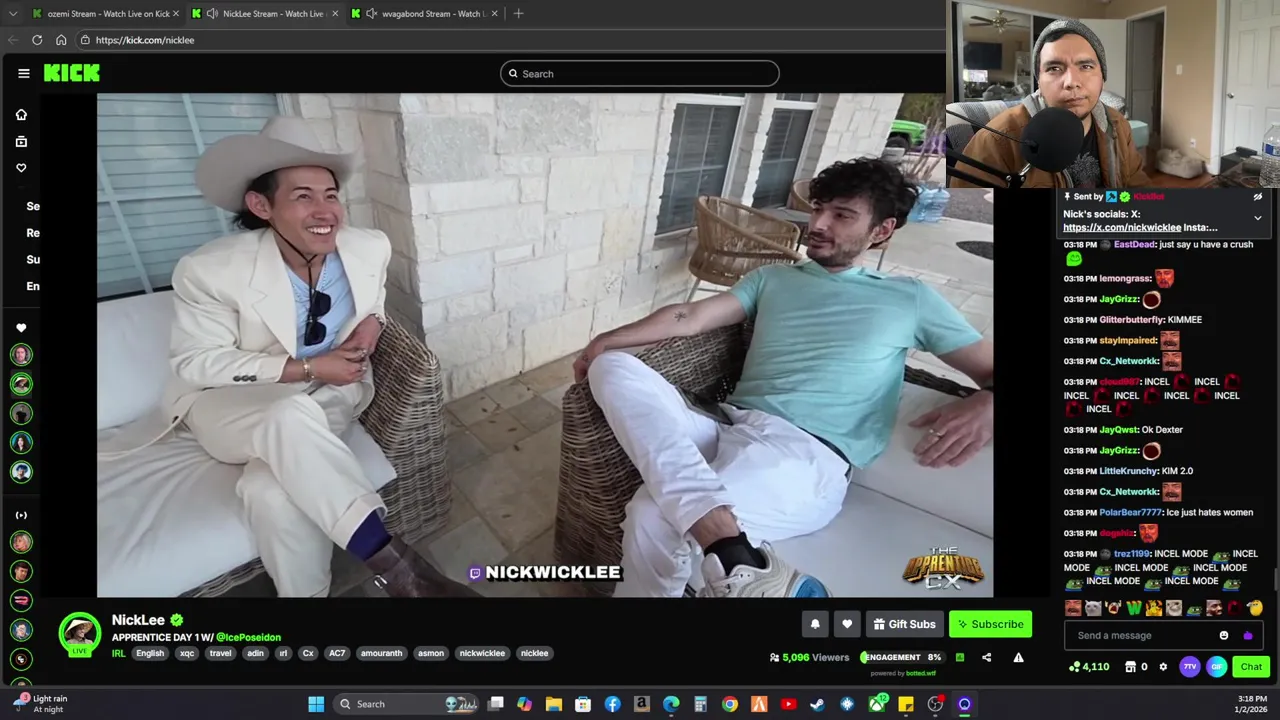1280x720 pixels.
Task: Click the browser address bar URL
Action: click(x=145, y=40)
